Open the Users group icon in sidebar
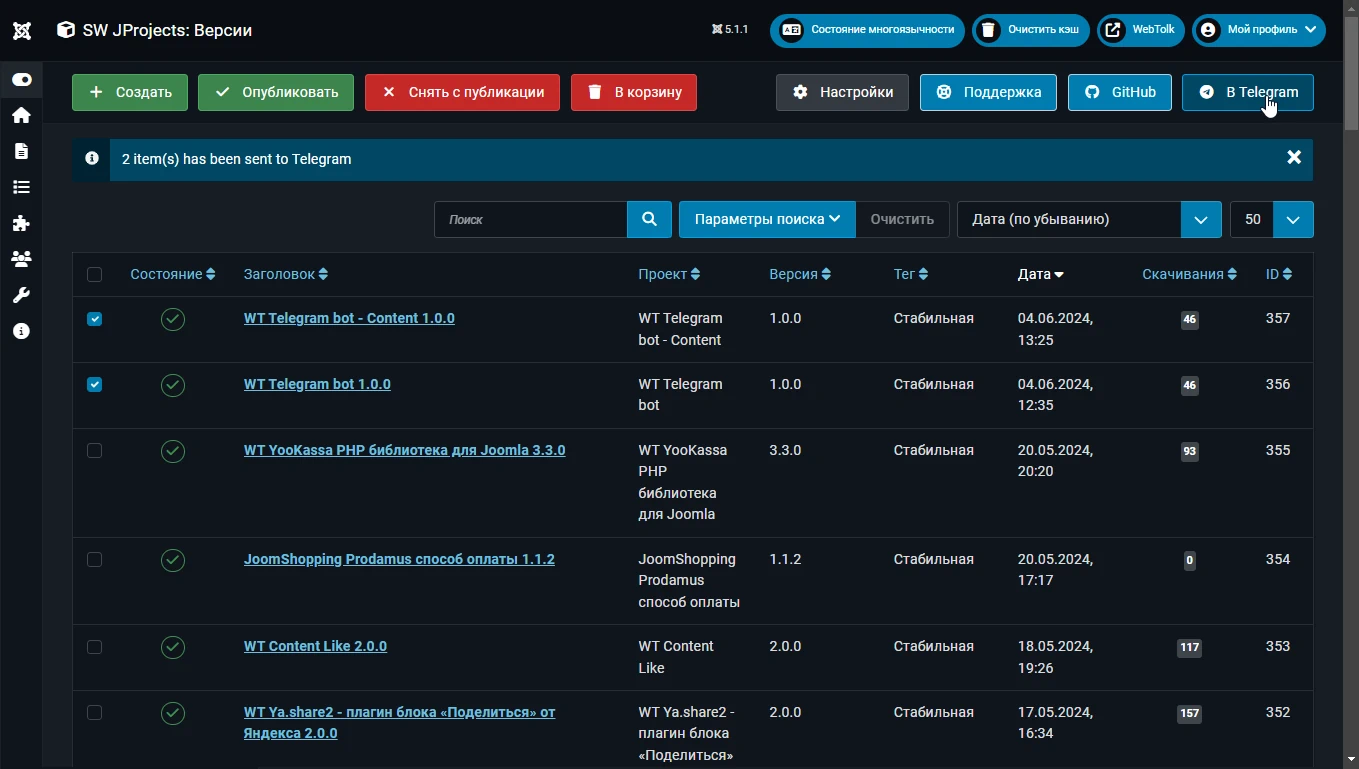This screenshot has height=769, width=1359. point(21,259)
